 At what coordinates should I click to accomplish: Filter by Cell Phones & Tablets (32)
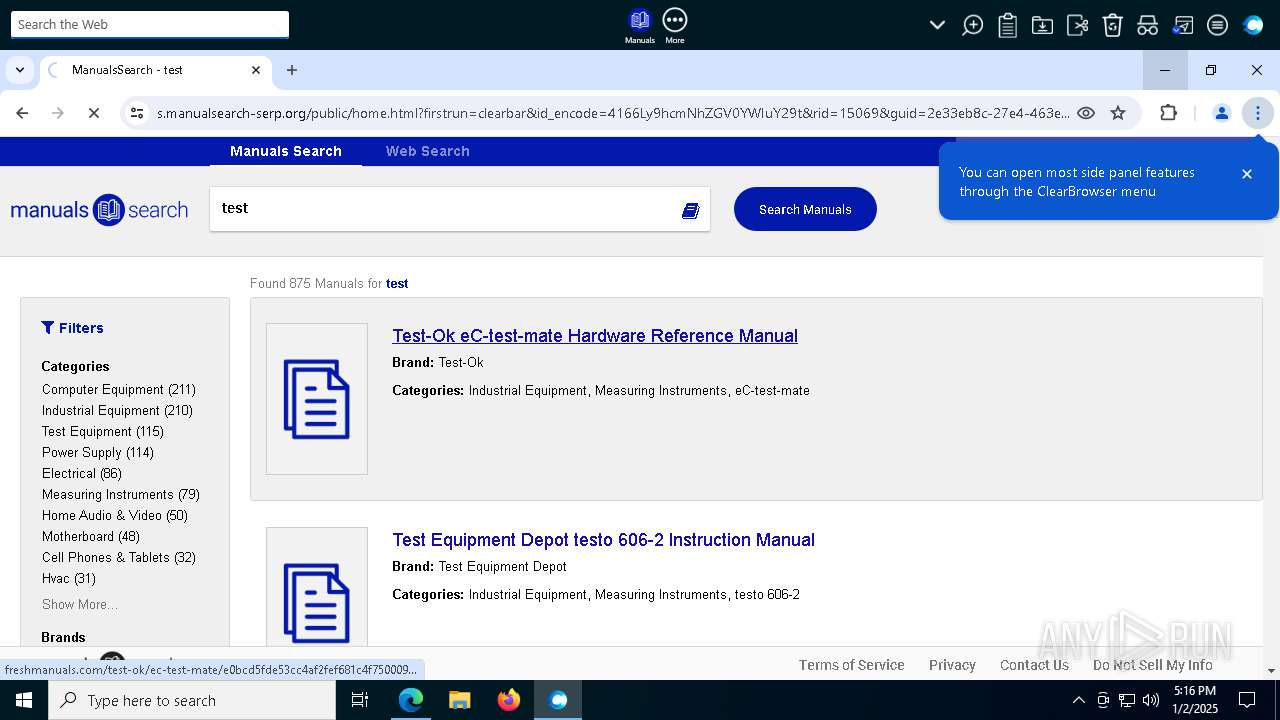[x=119, y=557]
